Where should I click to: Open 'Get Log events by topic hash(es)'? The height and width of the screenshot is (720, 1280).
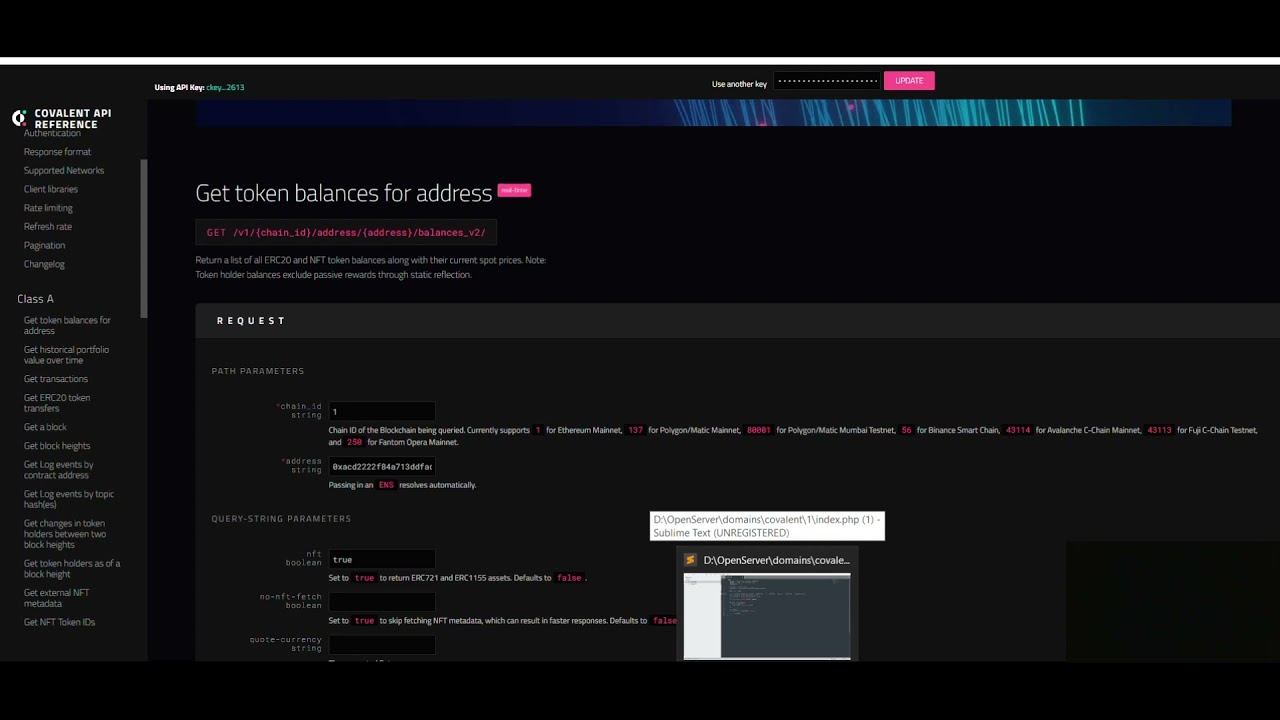click(69, 499)
